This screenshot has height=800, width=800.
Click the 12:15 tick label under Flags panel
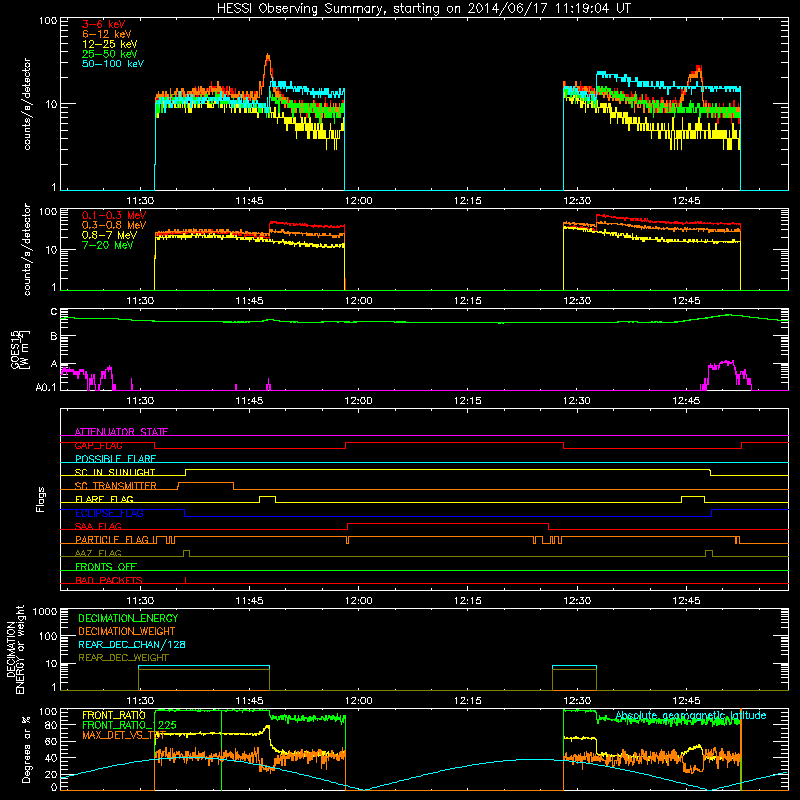(467, 601)
